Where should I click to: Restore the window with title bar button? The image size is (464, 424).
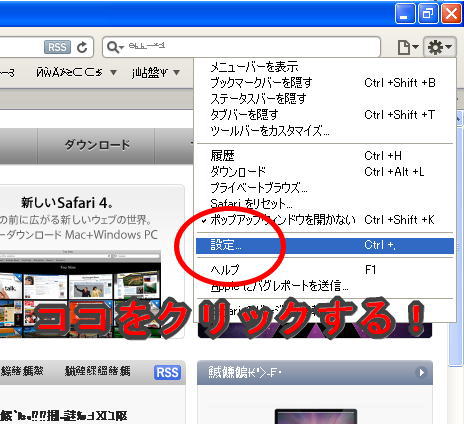428,14
